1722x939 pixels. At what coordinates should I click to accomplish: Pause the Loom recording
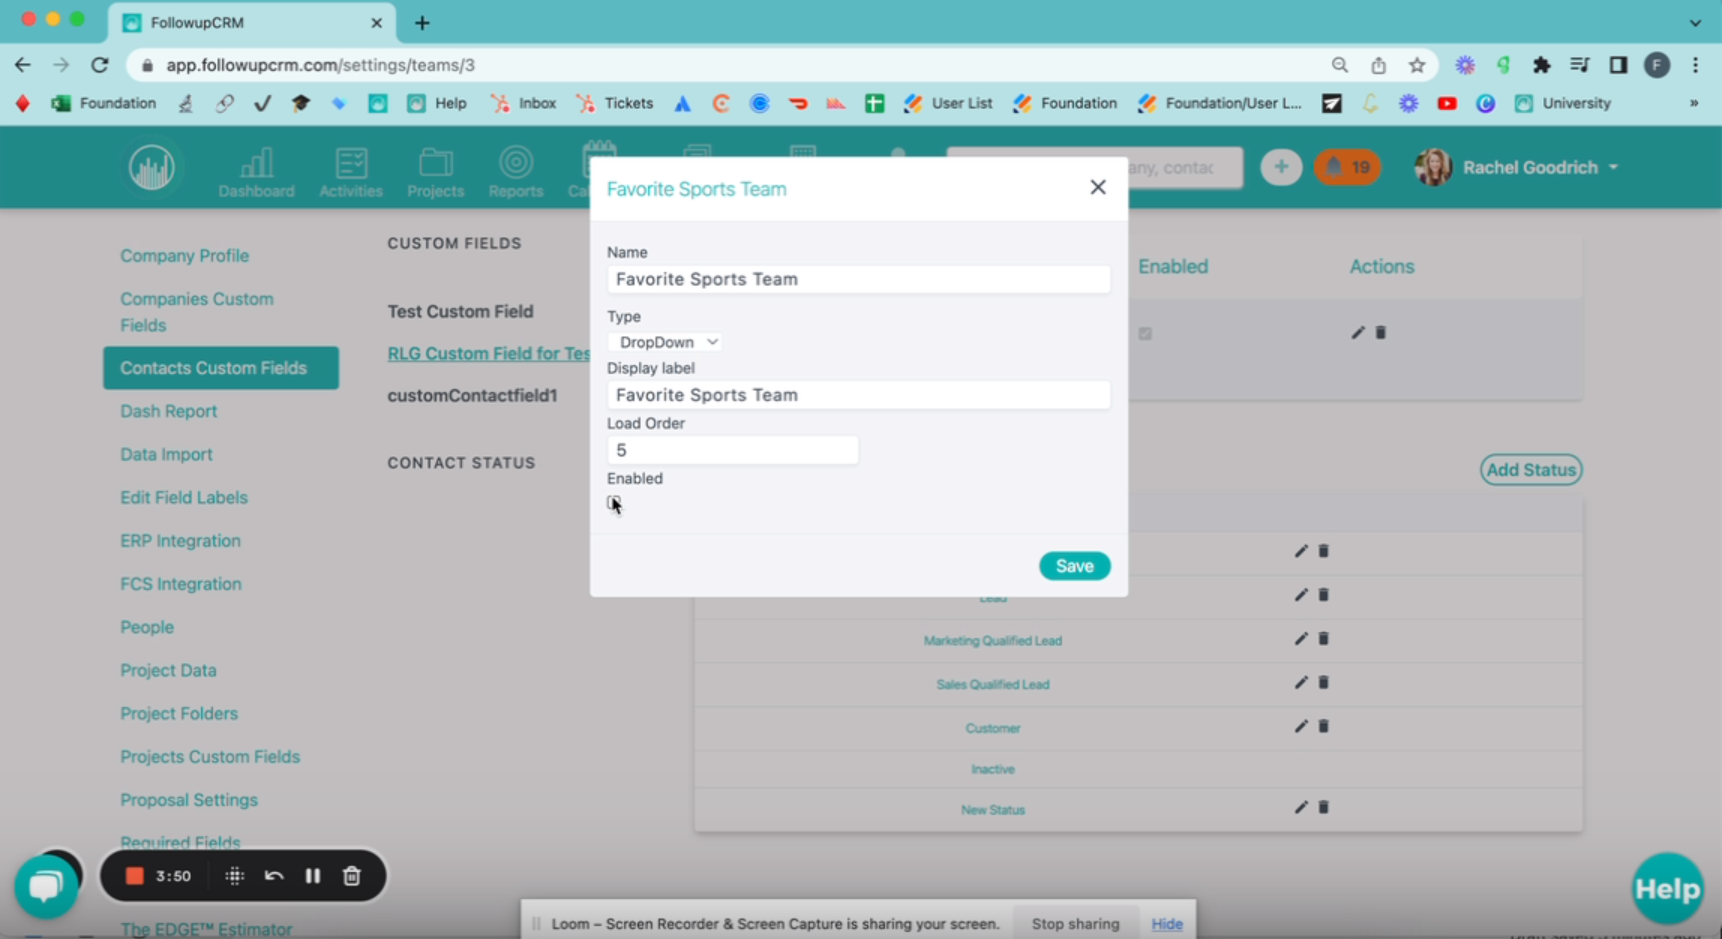point(312,875)
